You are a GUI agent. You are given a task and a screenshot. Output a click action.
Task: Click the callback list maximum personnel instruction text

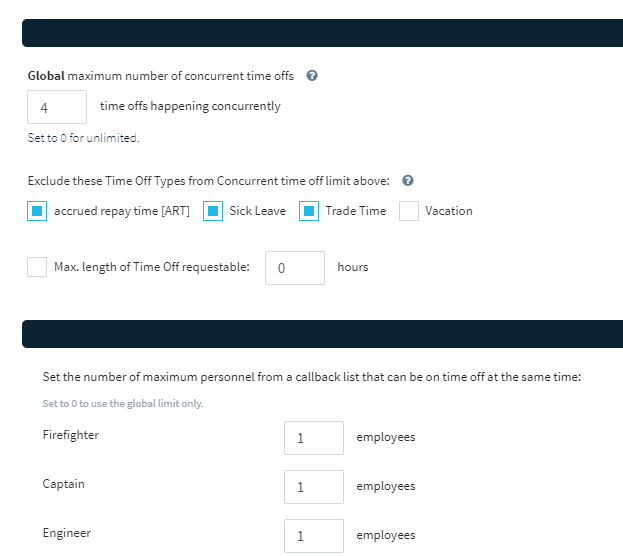click(x=312, y=377)
